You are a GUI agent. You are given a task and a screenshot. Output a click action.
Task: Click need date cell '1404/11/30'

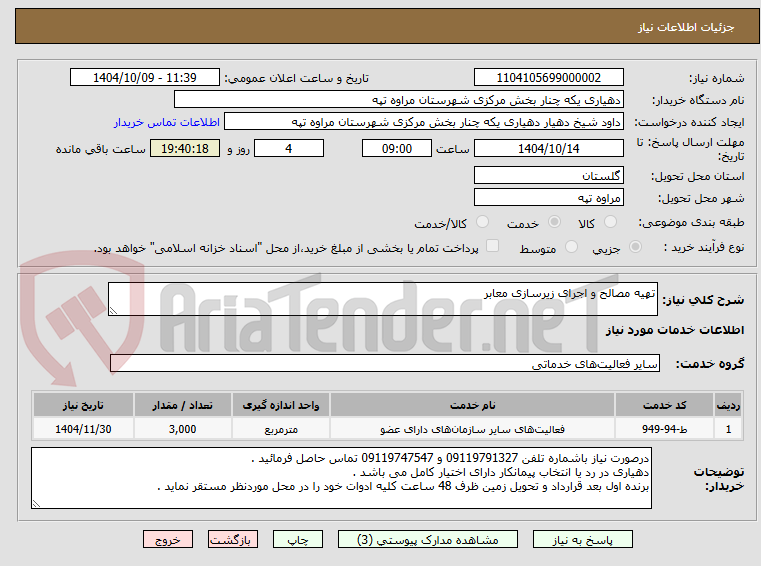(x=83, y=429)
